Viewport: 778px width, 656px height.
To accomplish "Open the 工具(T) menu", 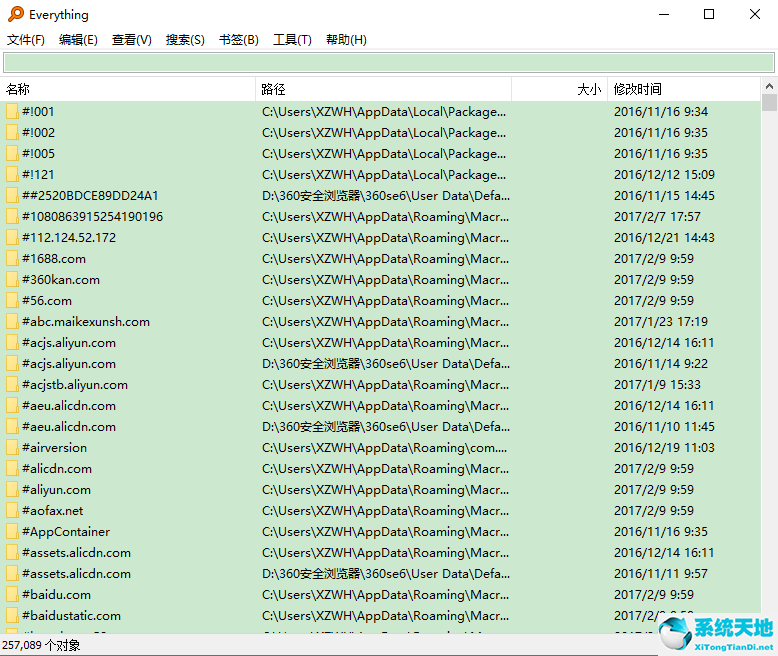I will [x=292, y=40].
